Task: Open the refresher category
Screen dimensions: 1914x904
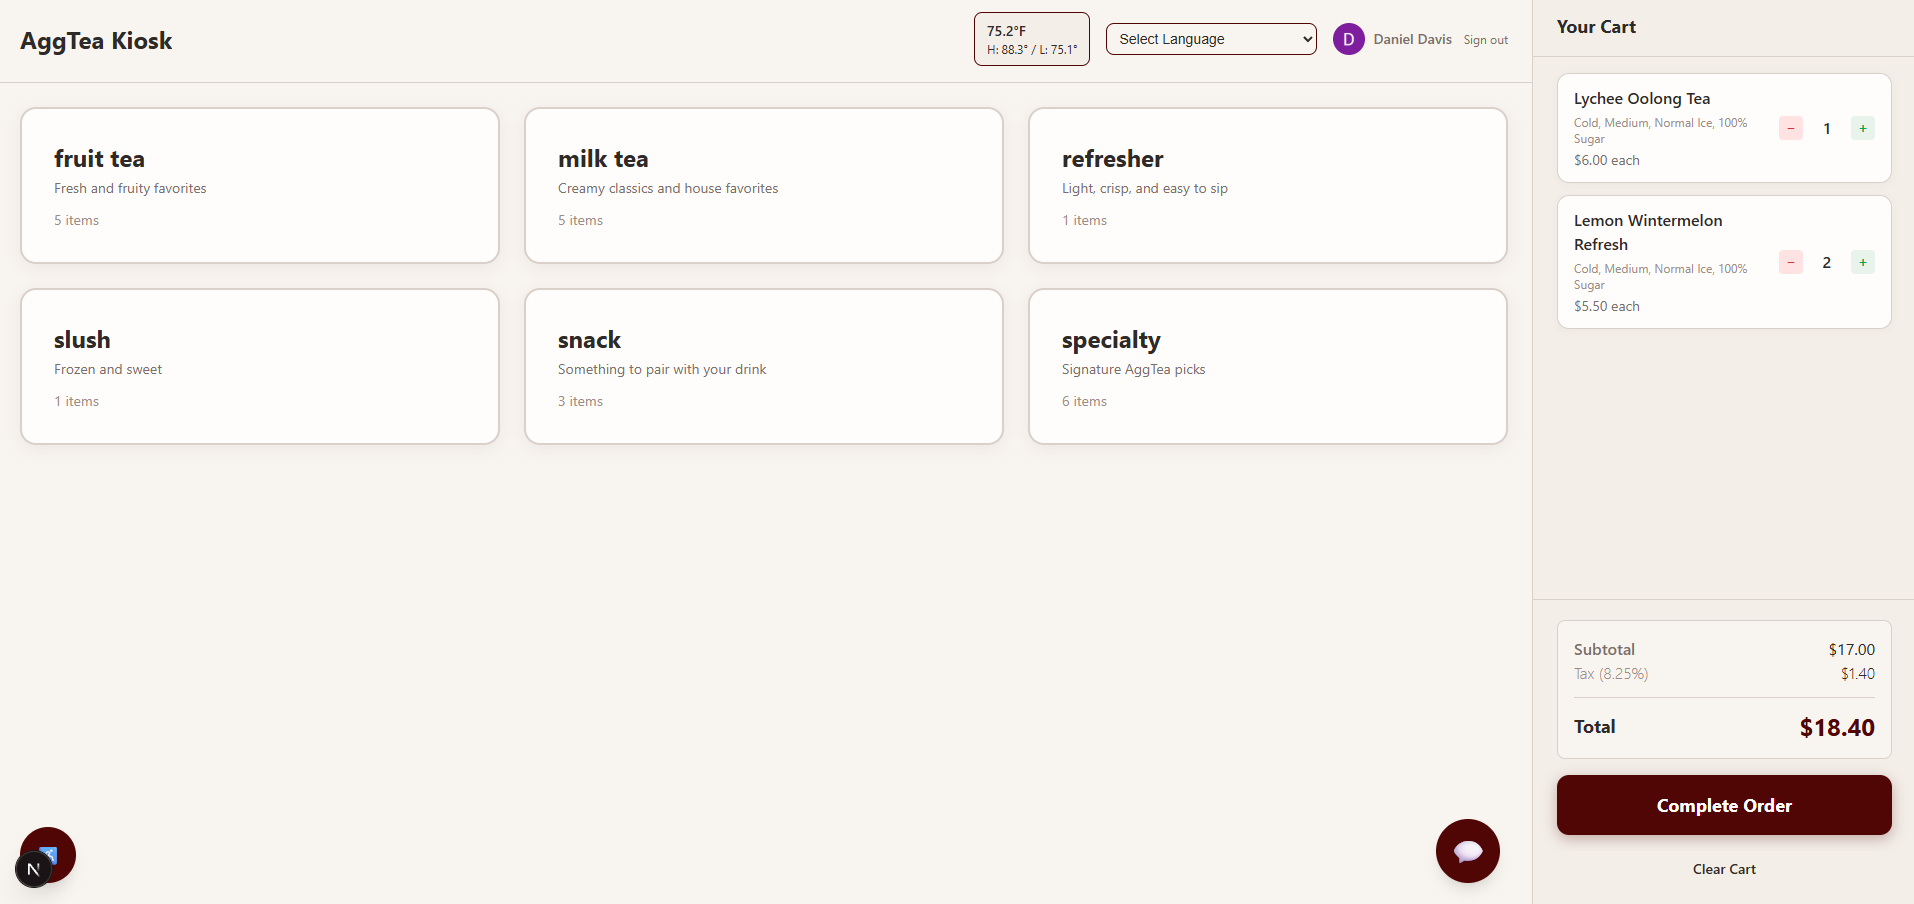Action: pos(1268,185)
